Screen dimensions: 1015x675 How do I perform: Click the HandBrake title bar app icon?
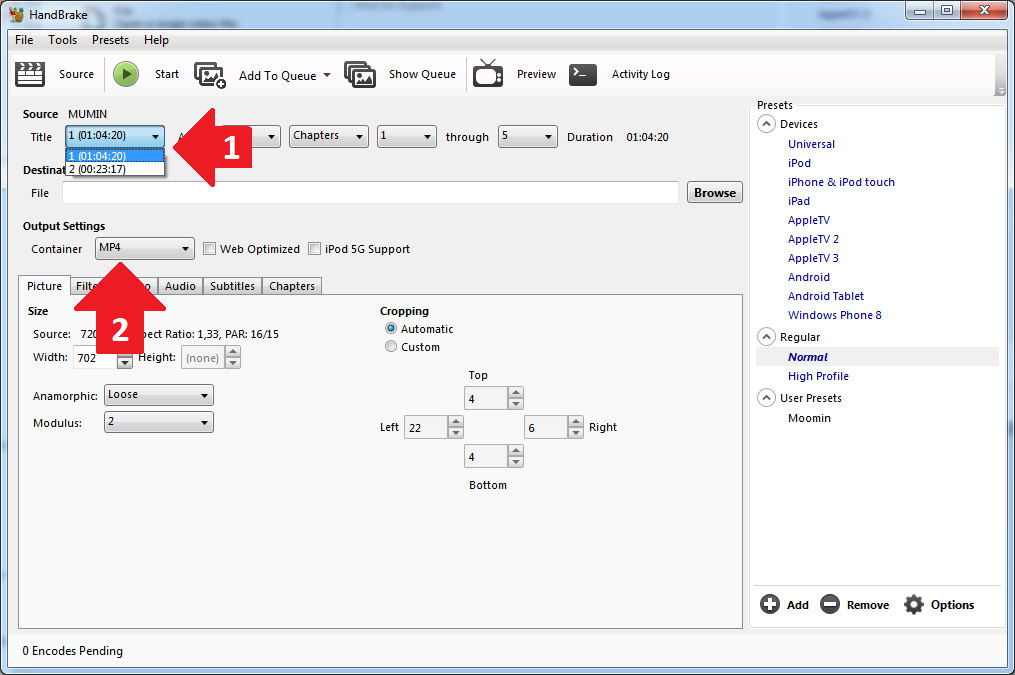(x=16, y=14)
